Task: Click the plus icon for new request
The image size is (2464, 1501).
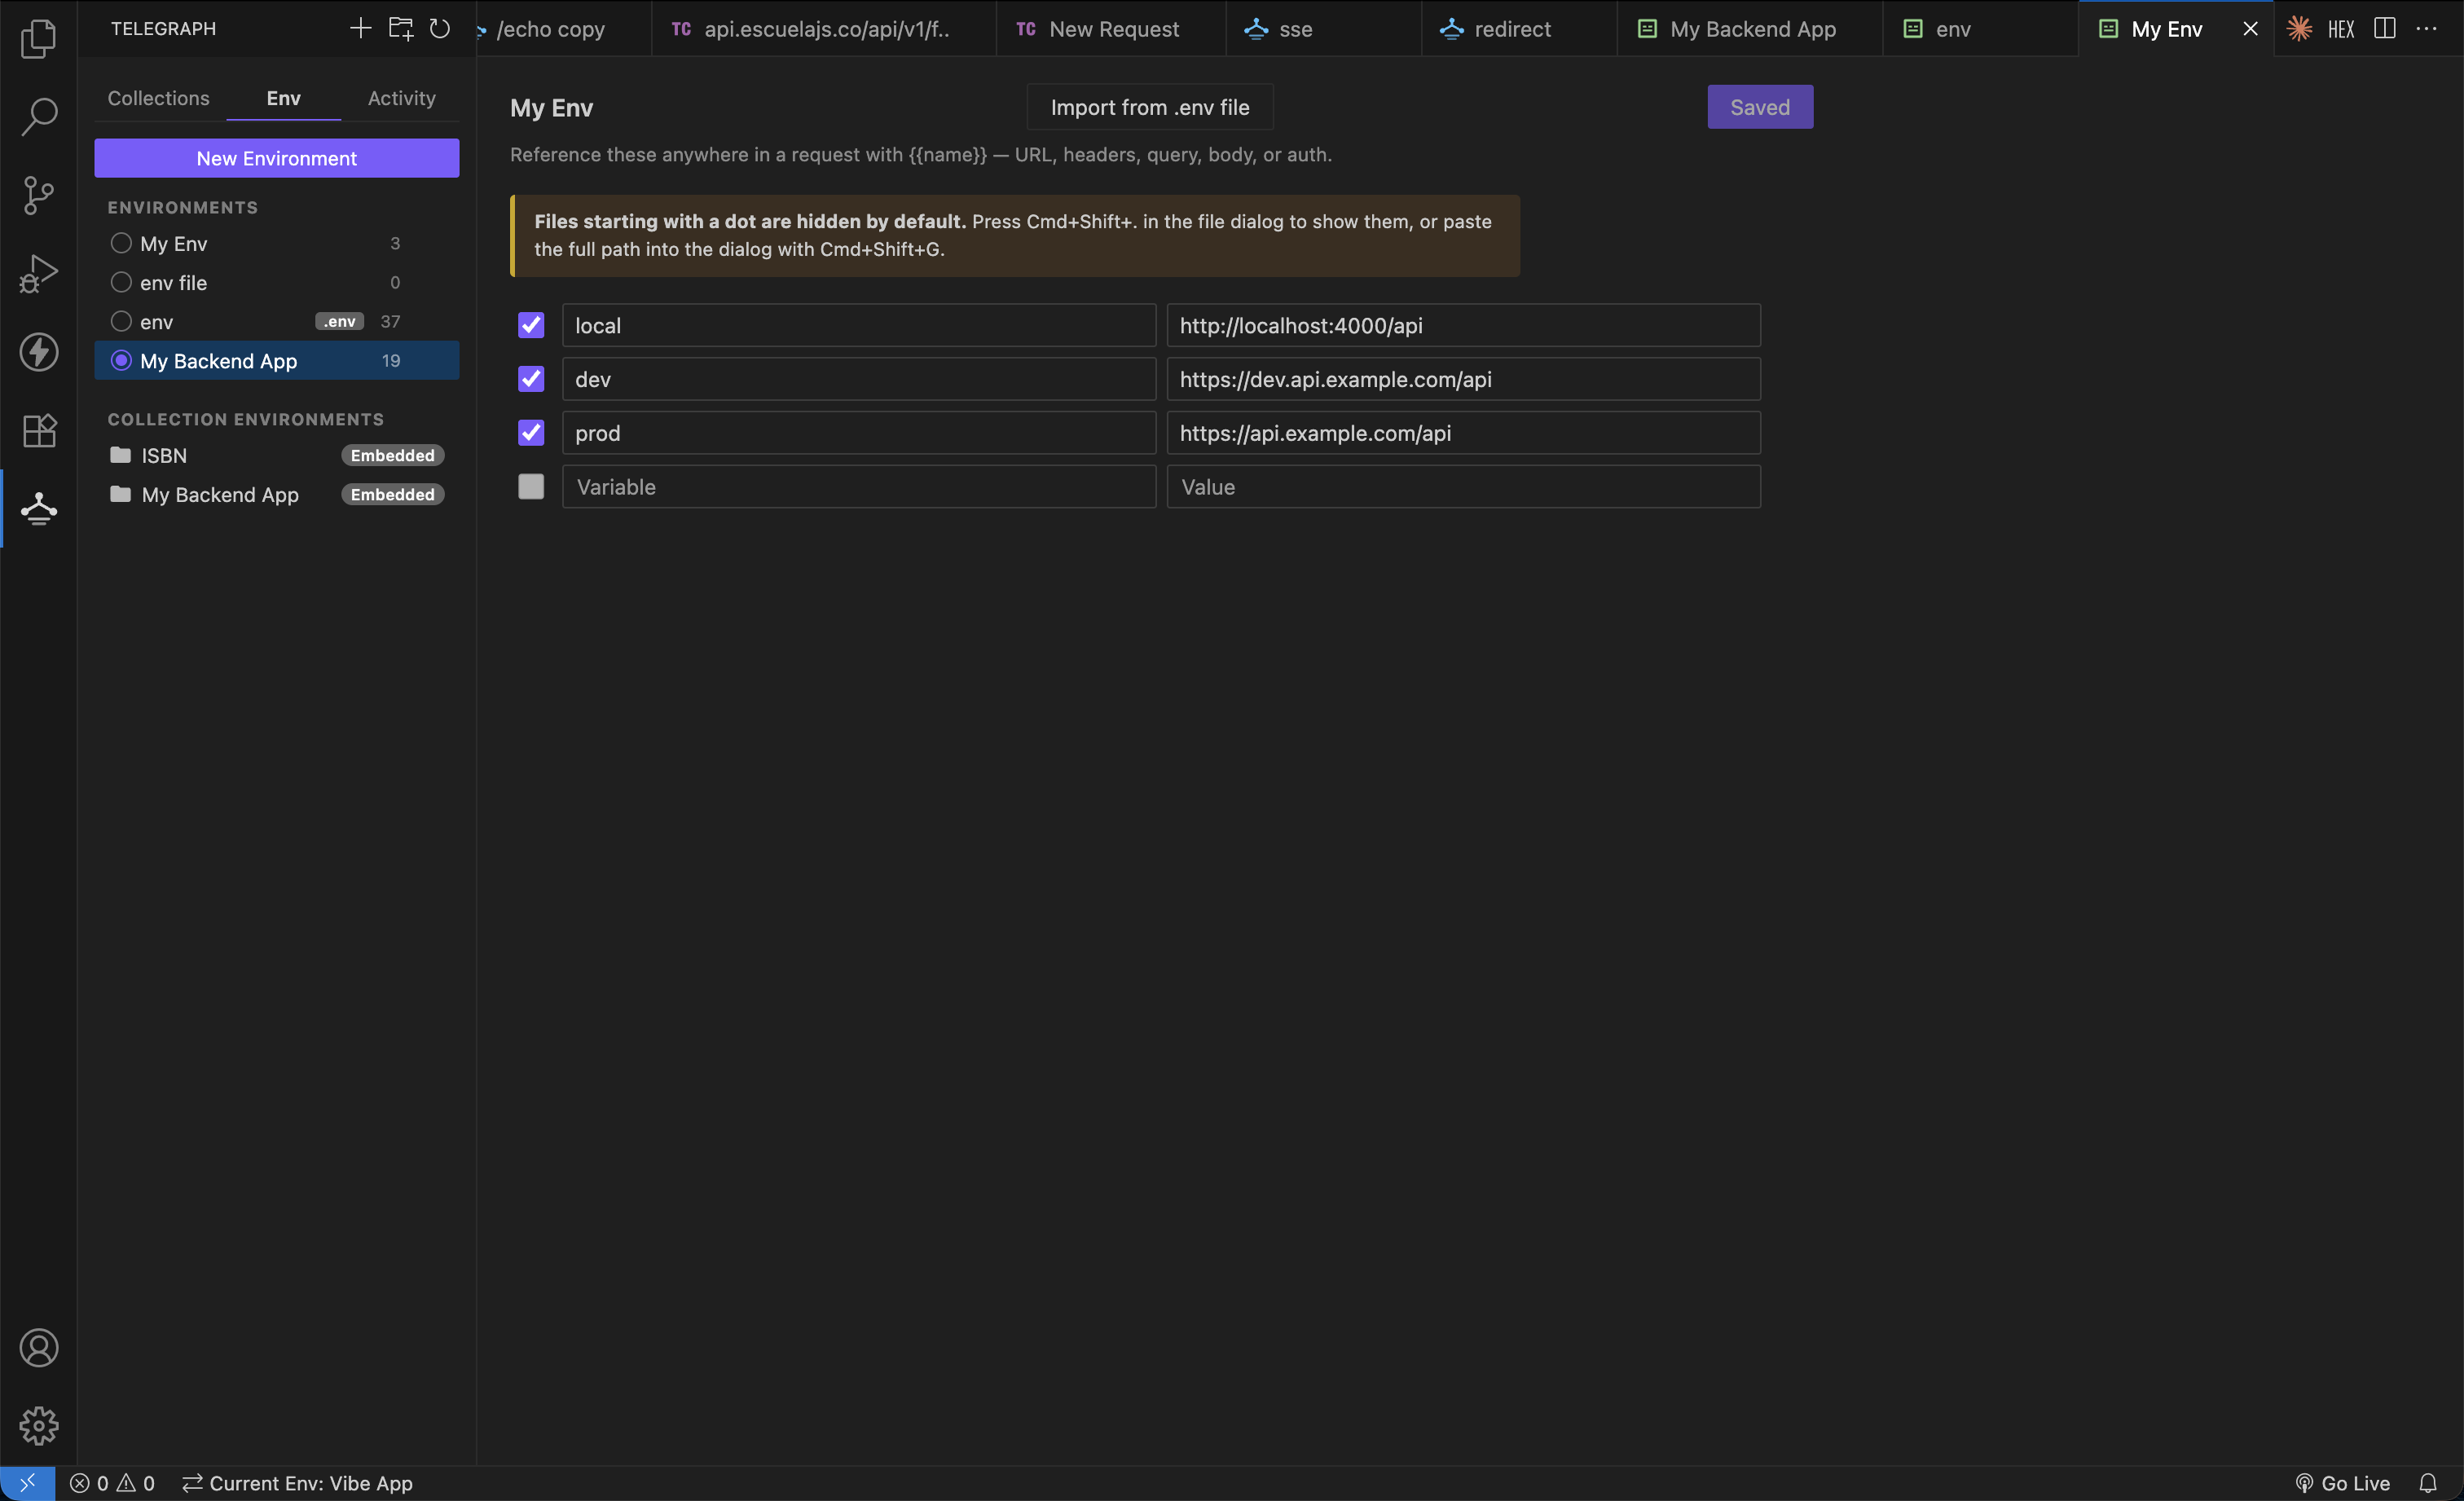Action: click(x=360, y=28)
